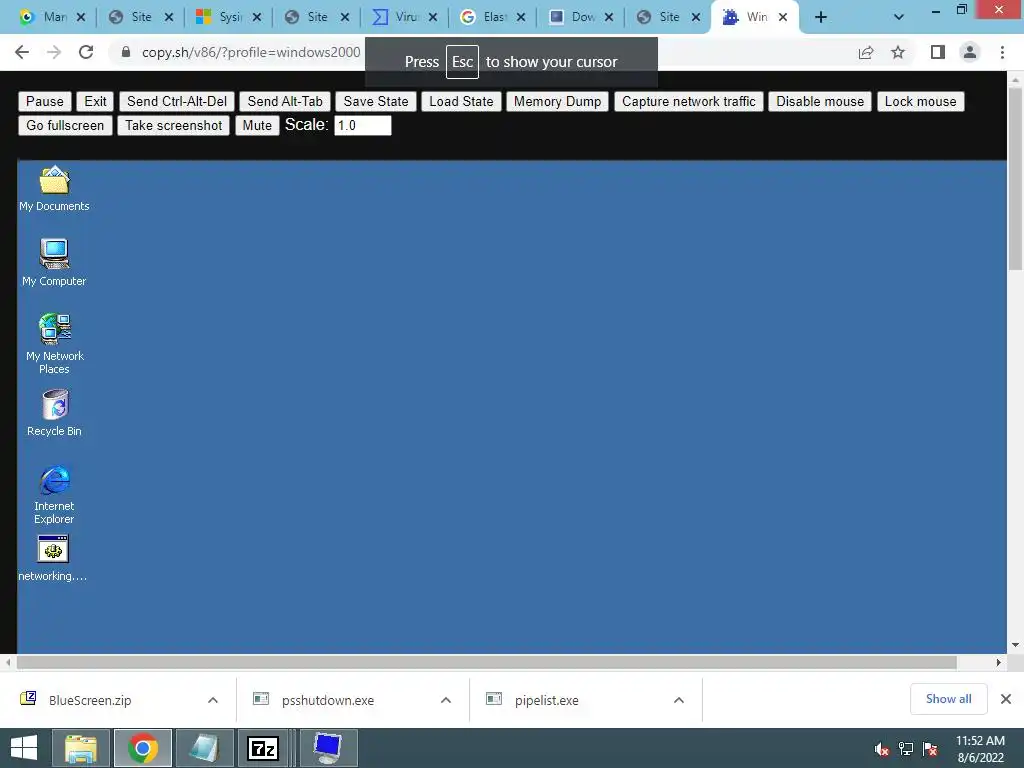Viewport: 1024px width, 768px height.
Task: Click Memory Dump button
Action: pos(557,102)
